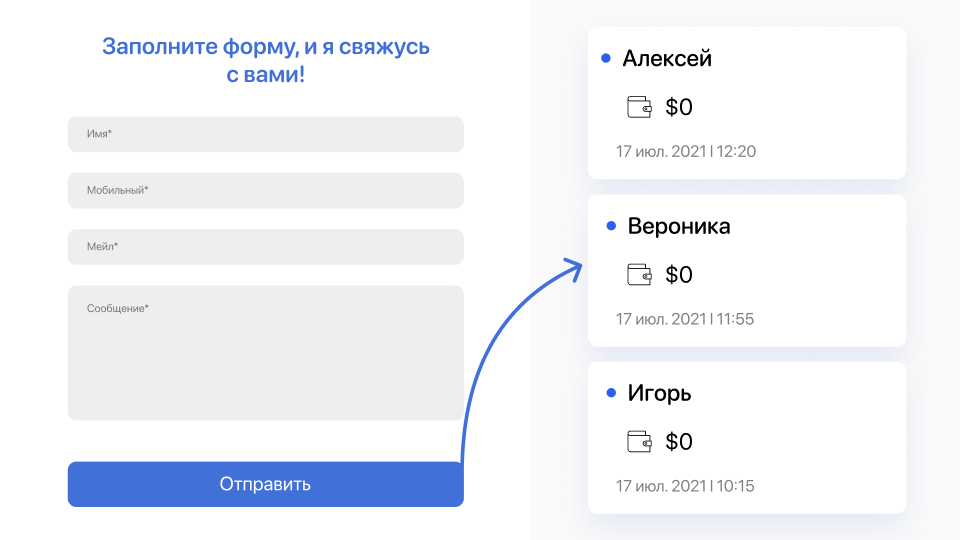960x540 pixels.
Task: Click the heading Заполните форму, и я свяжусь
Action: (266, 47)
